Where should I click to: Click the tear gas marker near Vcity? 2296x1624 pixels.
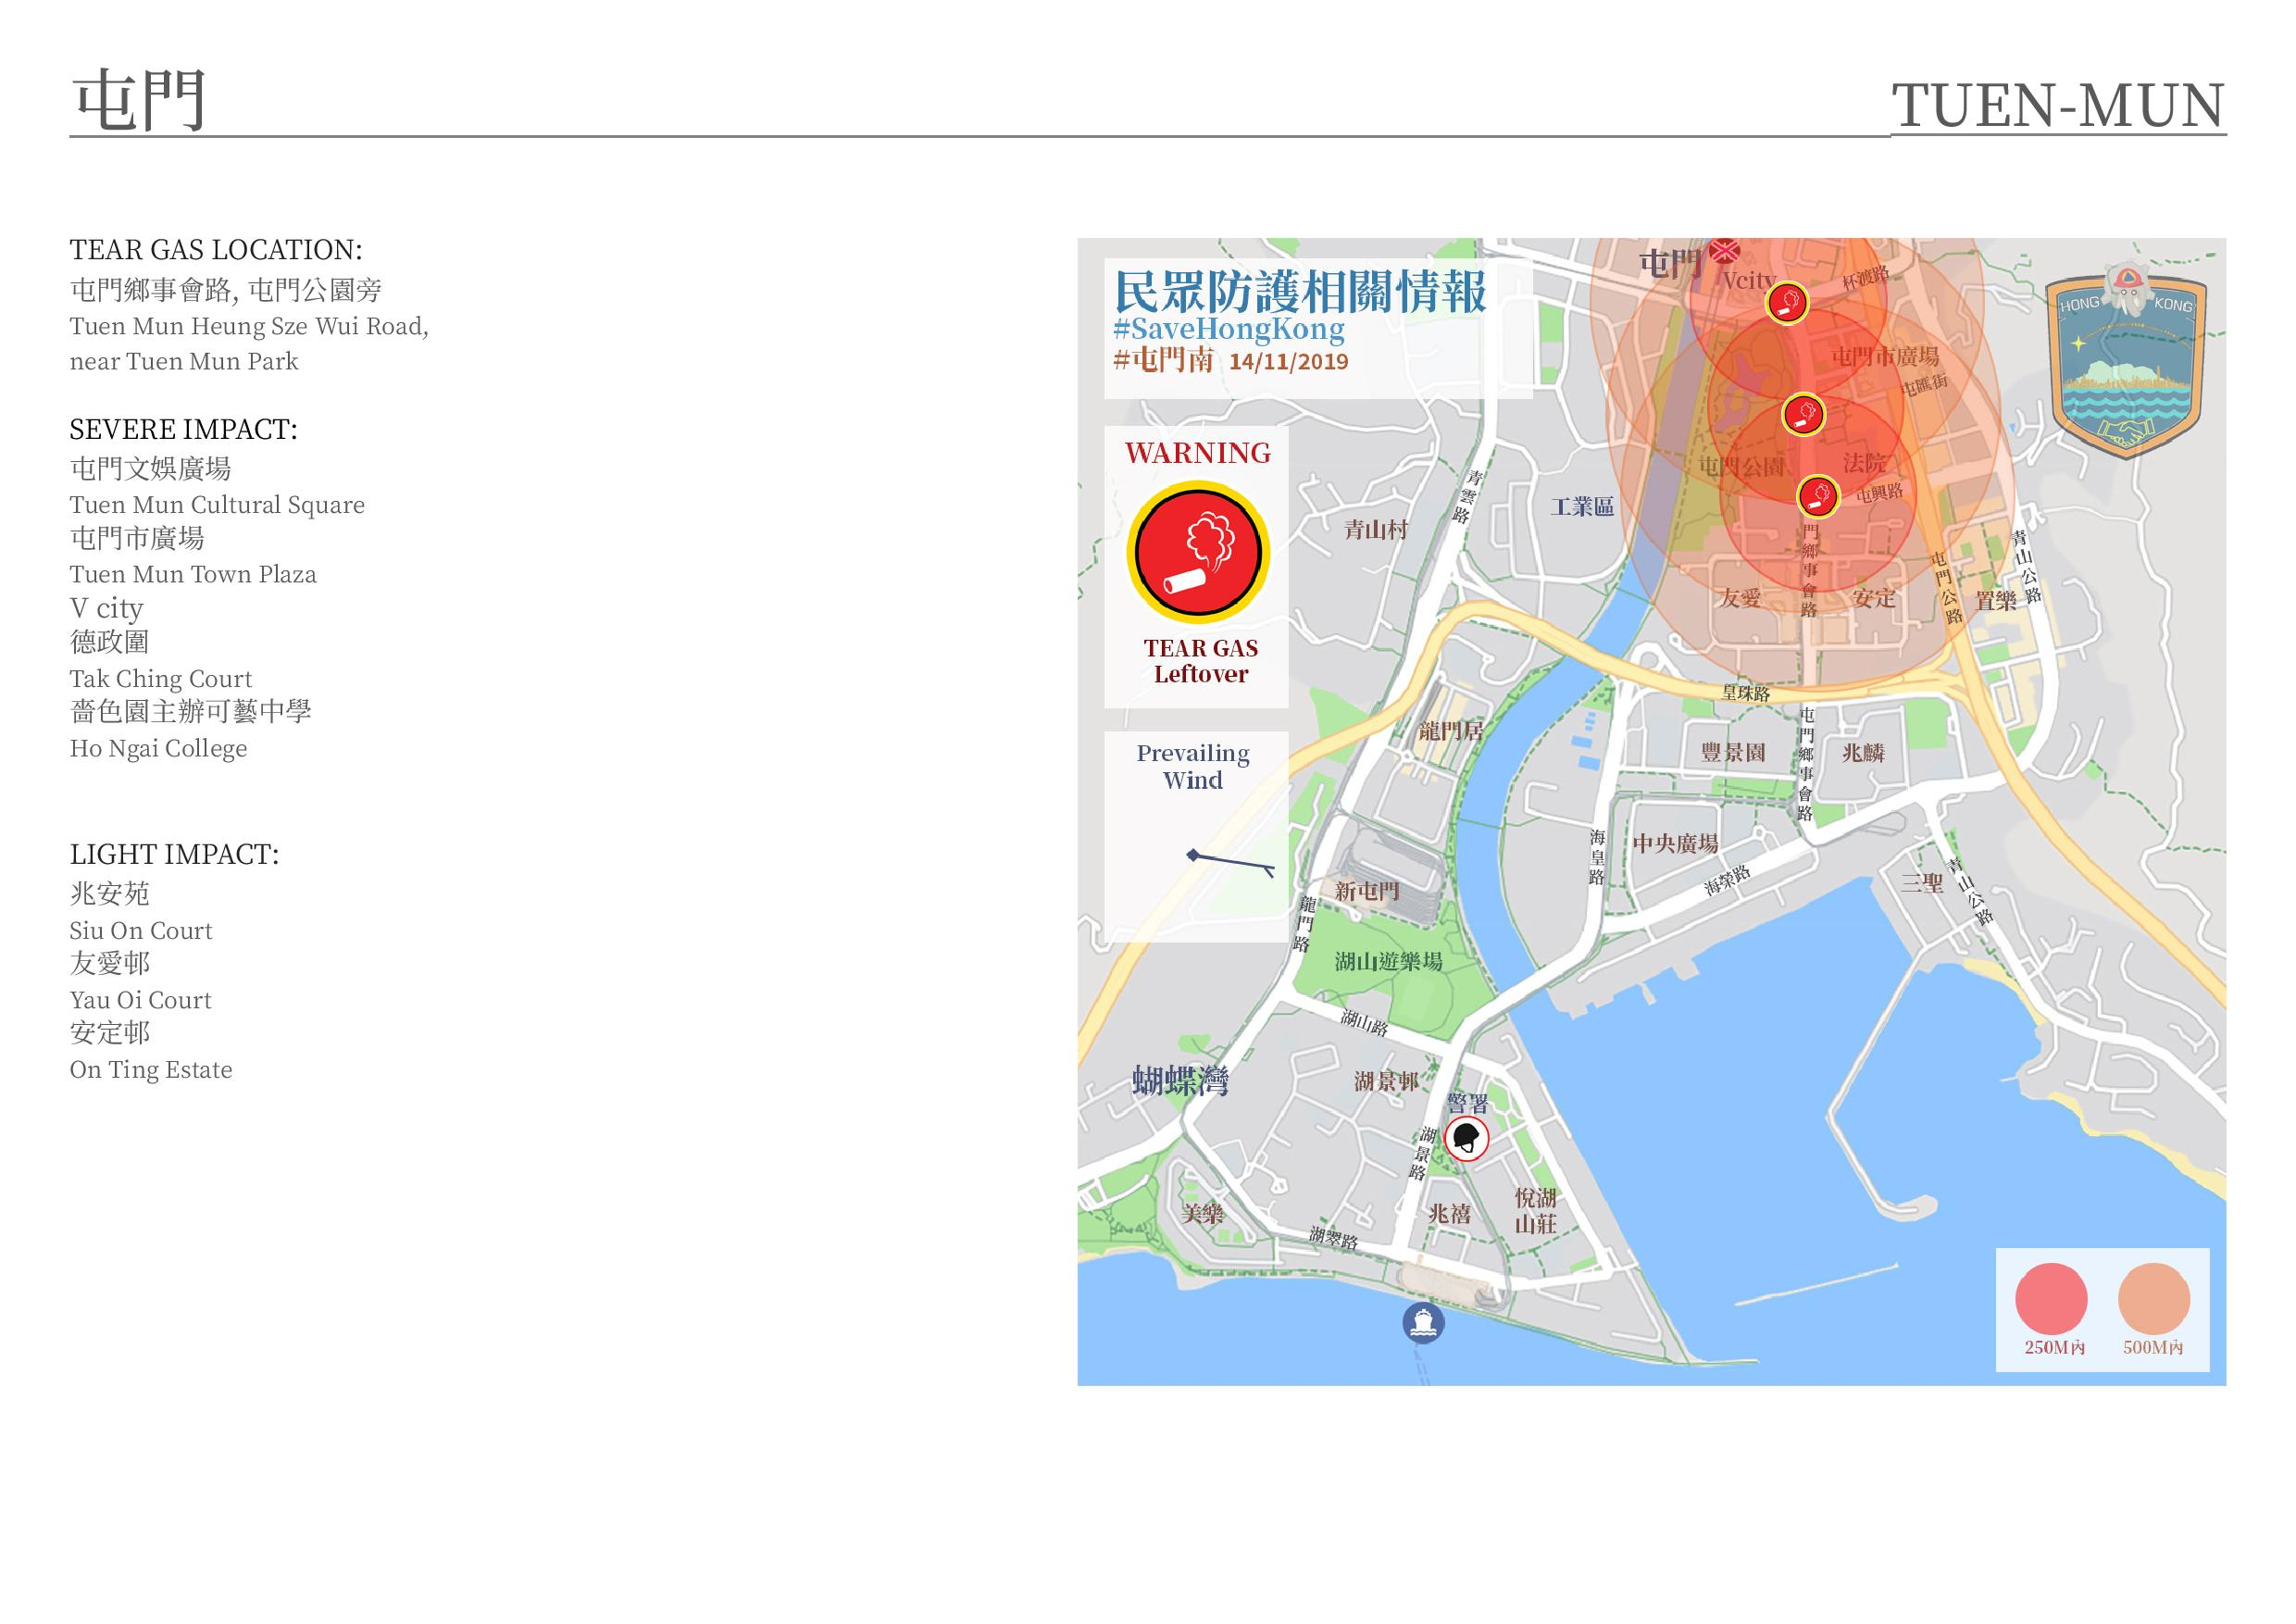click(1786, 302)
